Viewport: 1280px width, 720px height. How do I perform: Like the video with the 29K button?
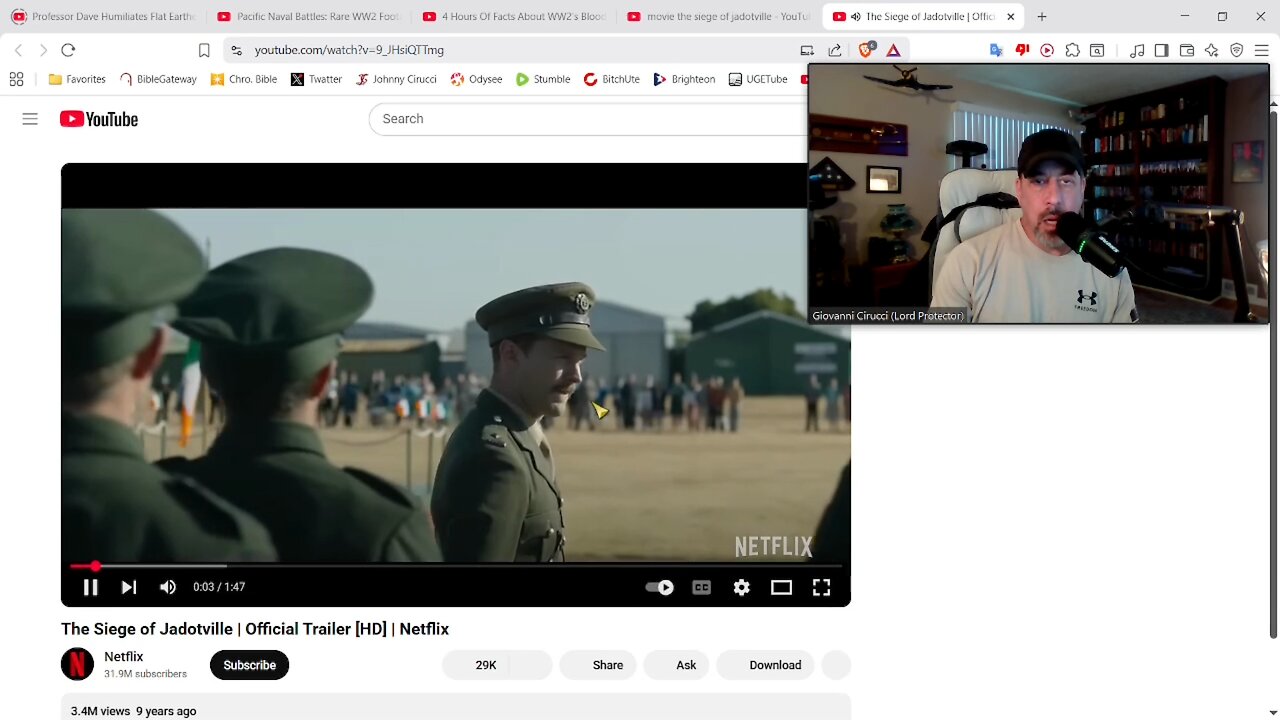coord(476,665)
